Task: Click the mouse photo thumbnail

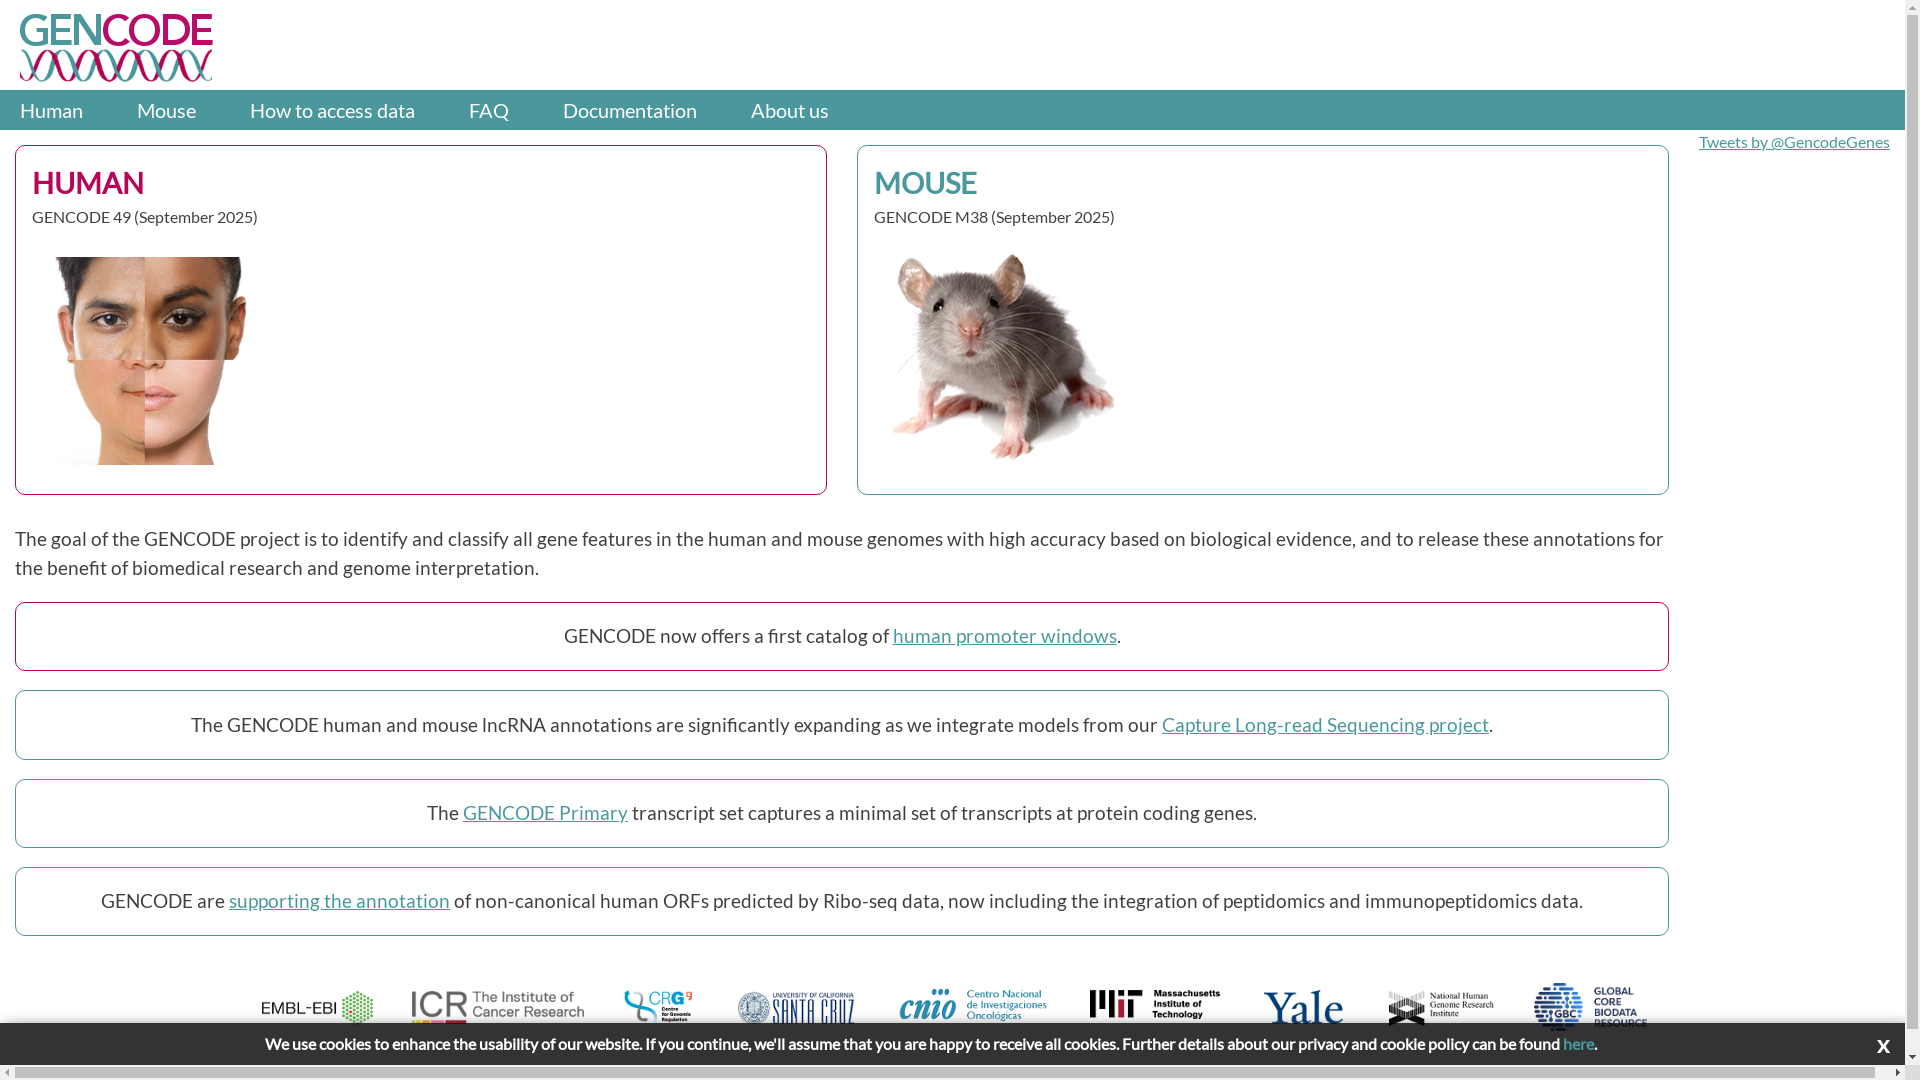Action: 1003,356
